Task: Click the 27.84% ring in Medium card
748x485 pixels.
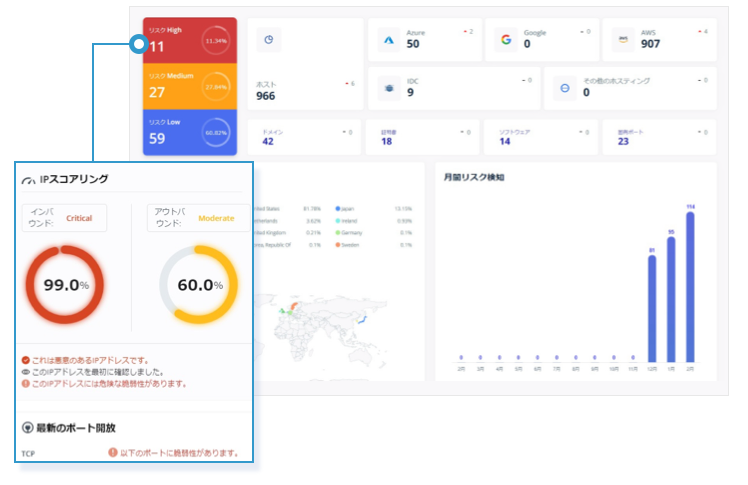Action: pyautogui.click(x=216, y=87)
